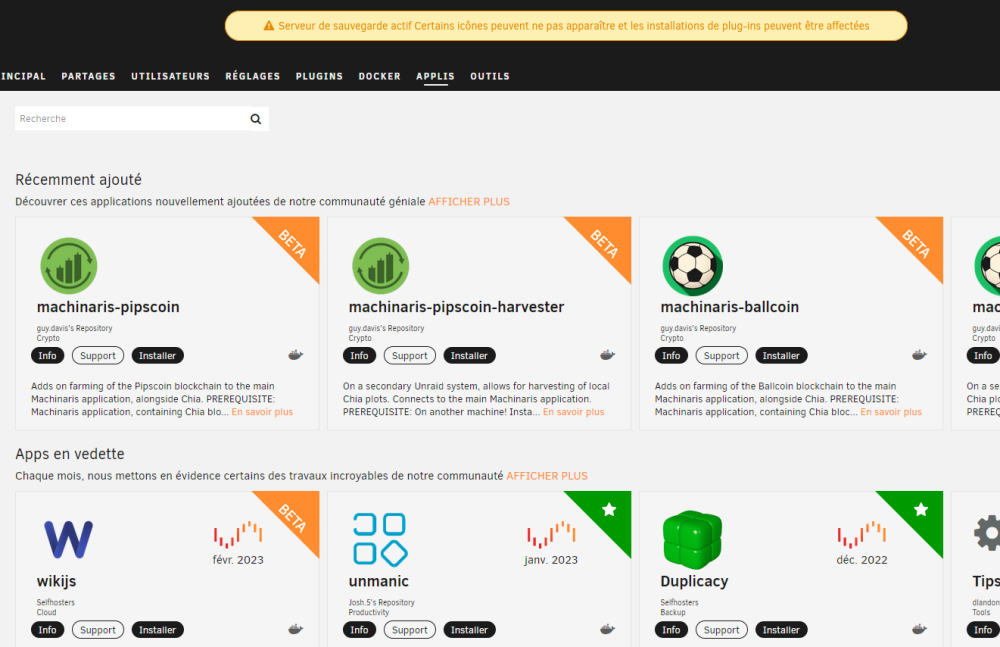Click Info button for machinaris-pipscoin-harvester
Screen dimensions: 1000x647
359,355
